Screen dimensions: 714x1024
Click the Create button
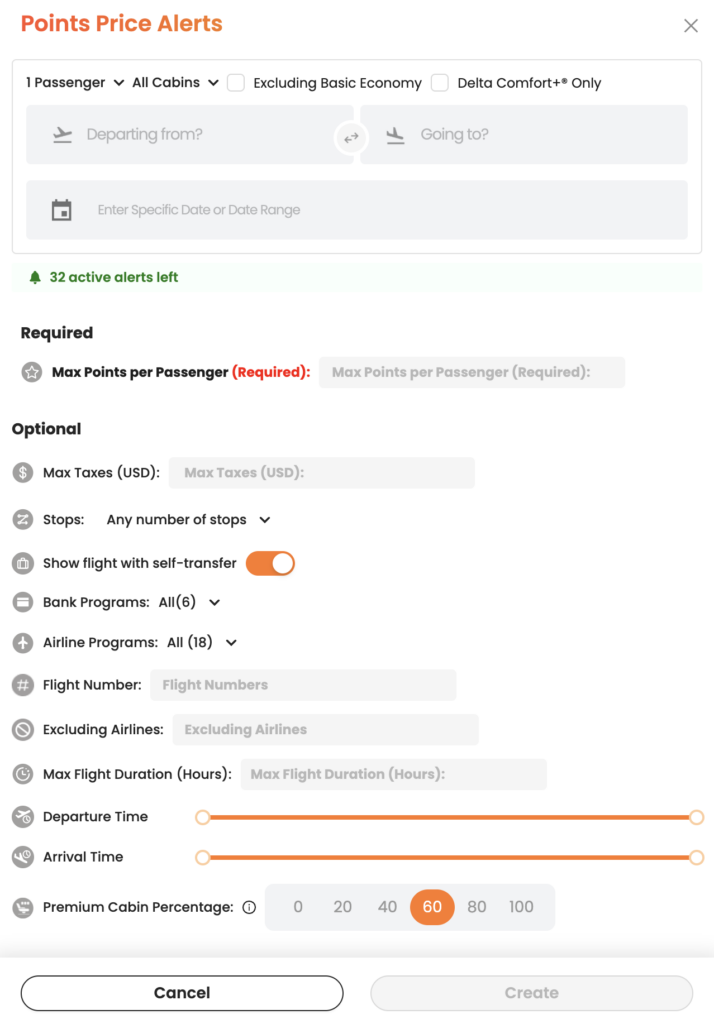pos(532,993)
